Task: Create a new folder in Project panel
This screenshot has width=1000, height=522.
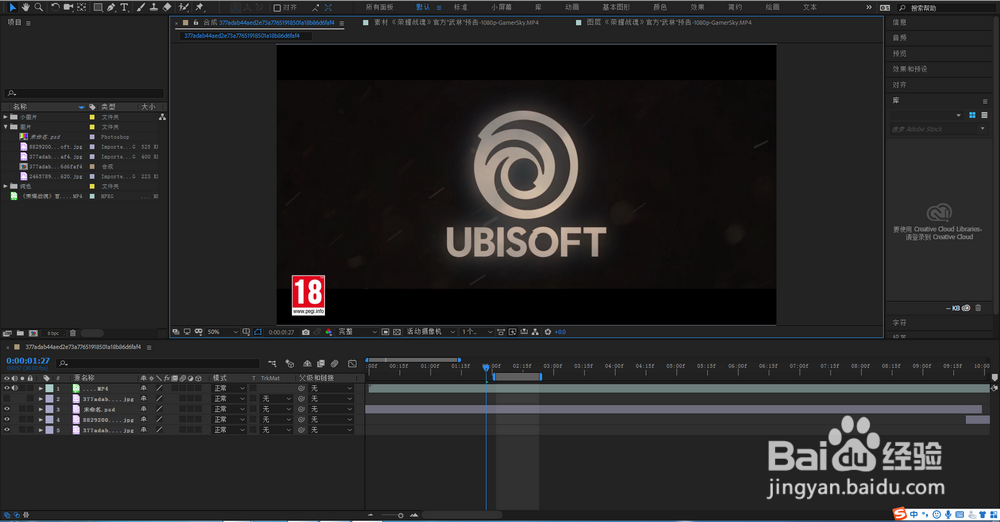Action: (20, 333)
